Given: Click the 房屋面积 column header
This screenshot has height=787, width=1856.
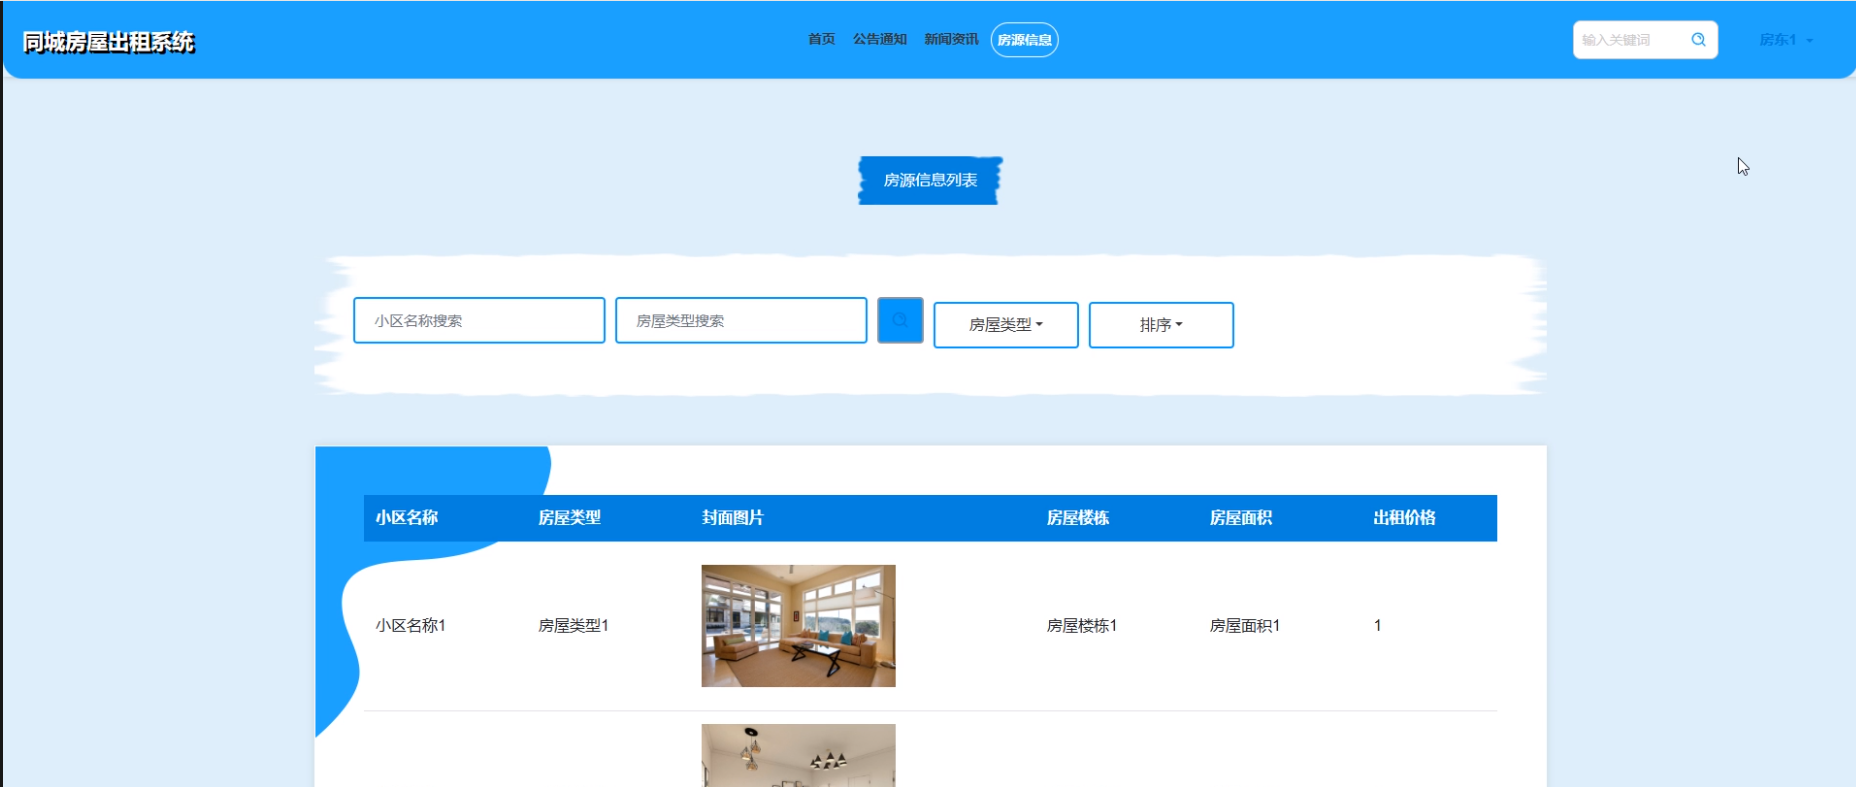Looking at the screenshot, I should (x=1241, y=518).
